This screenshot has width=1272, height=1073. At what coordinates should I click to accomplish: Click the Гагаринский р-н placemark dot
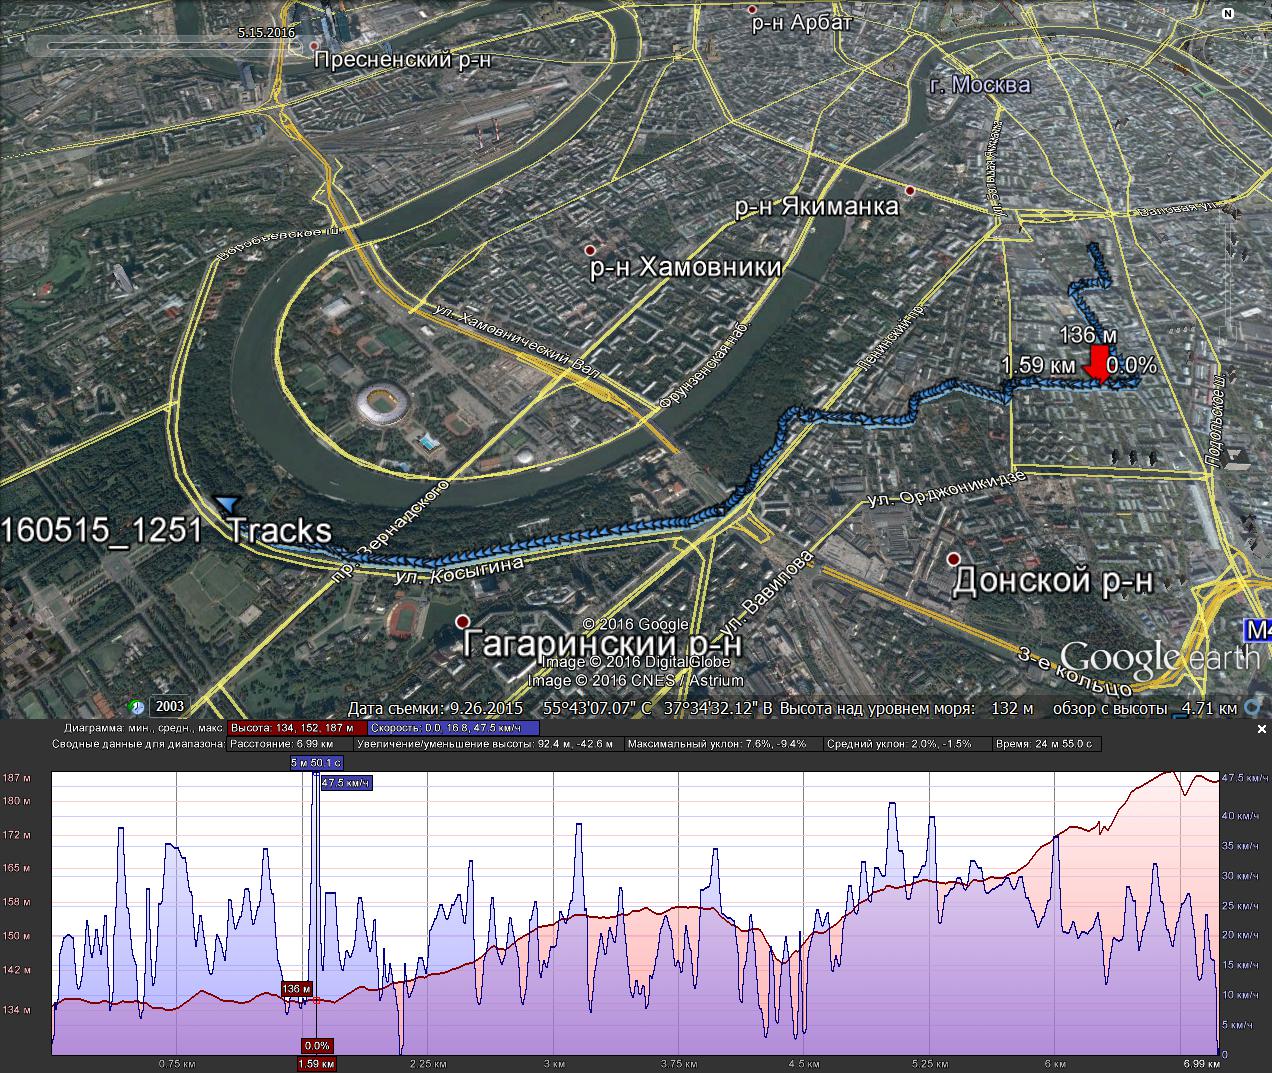pyautogui.click(x=462, y=621)
